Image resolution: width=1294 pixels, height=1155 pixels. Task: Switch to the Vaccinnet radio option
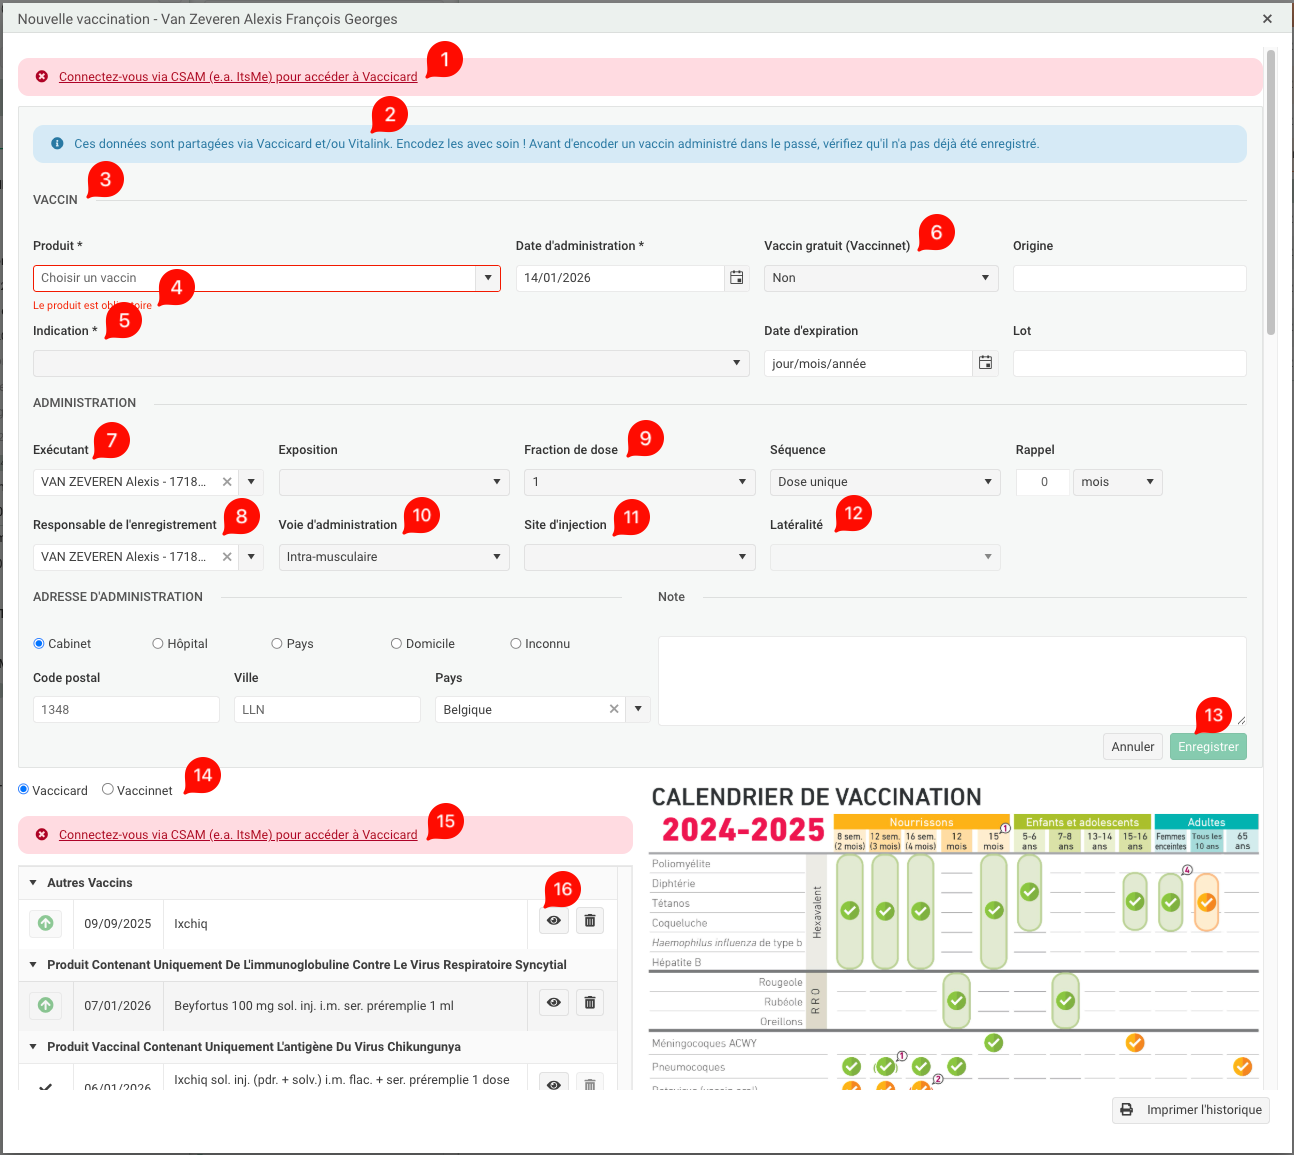[108, 790]
